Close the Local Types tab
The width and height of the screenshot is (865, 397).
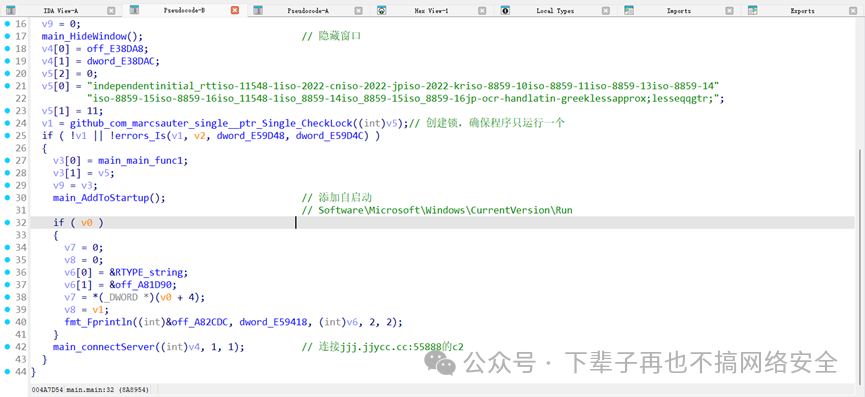coord(606,10)
